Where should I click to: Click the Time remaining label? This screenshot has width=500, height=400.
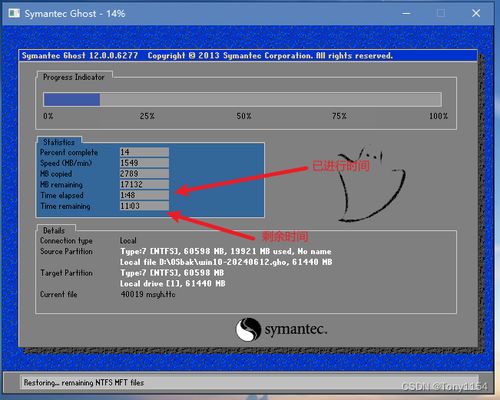(x=65, y=206)
